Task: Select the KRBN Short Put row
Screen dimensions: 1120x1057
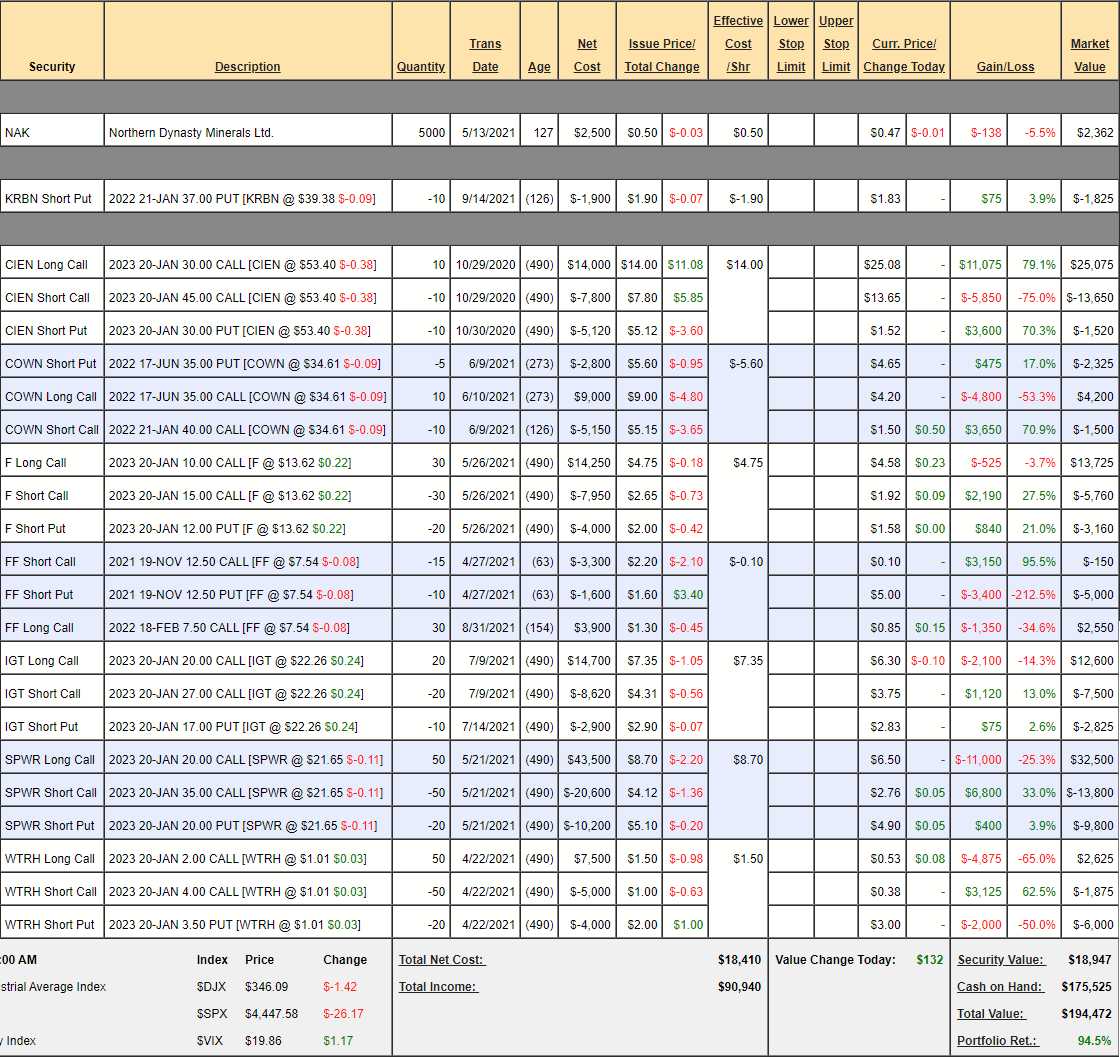Action: click(48, 198)
